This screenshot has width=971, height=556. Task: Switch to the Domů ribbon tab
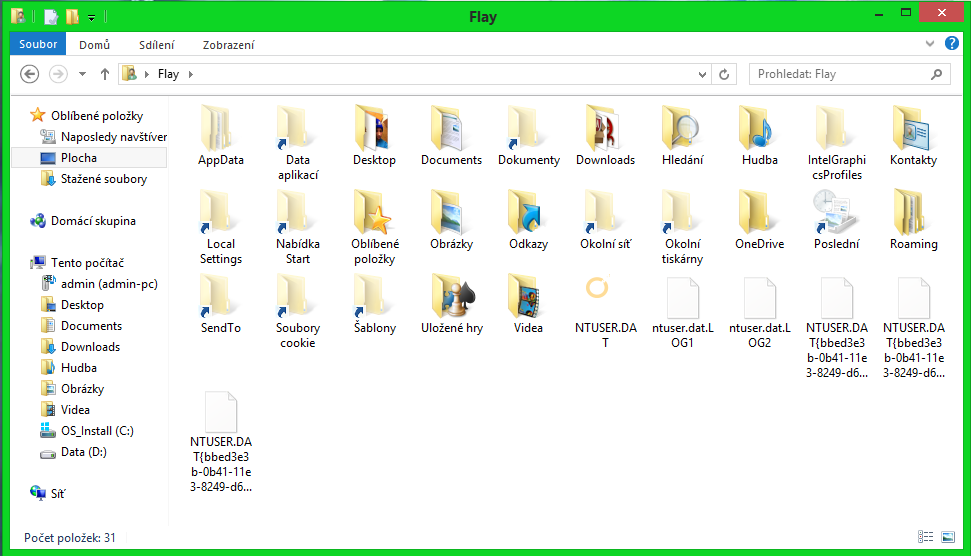click(94, 45)
